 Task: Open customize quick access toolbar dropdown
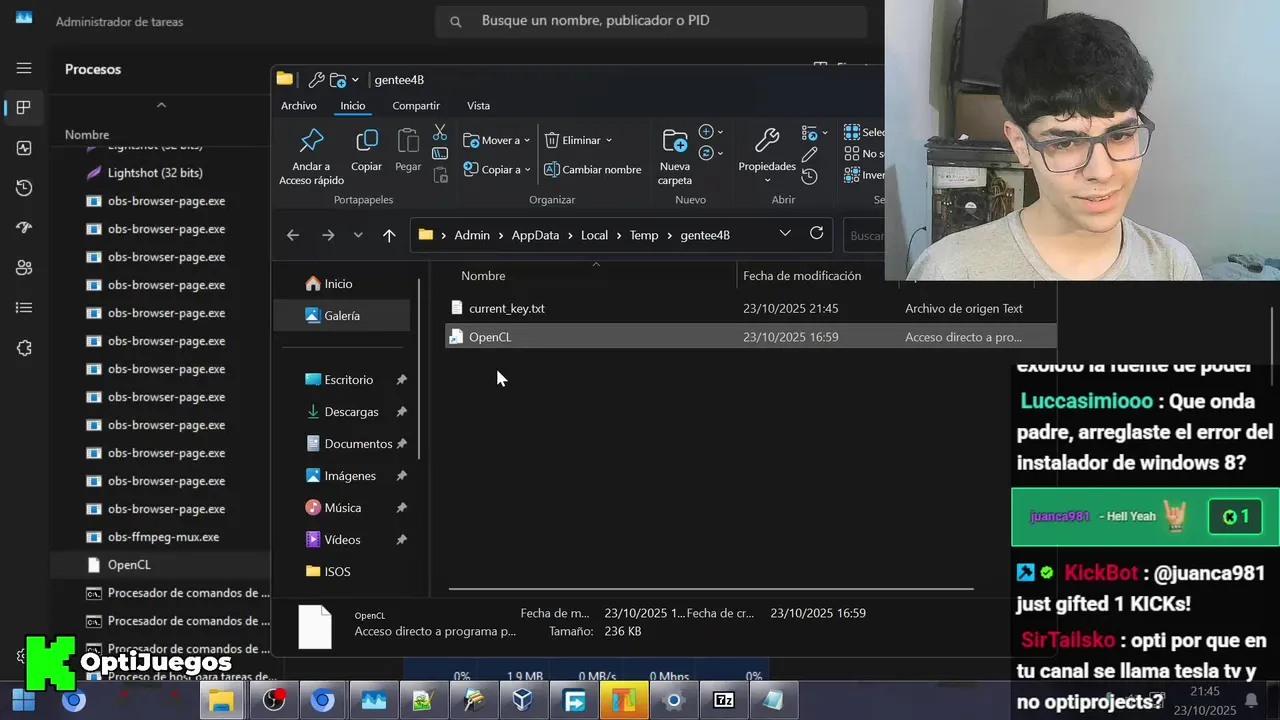tap(355, 80)
